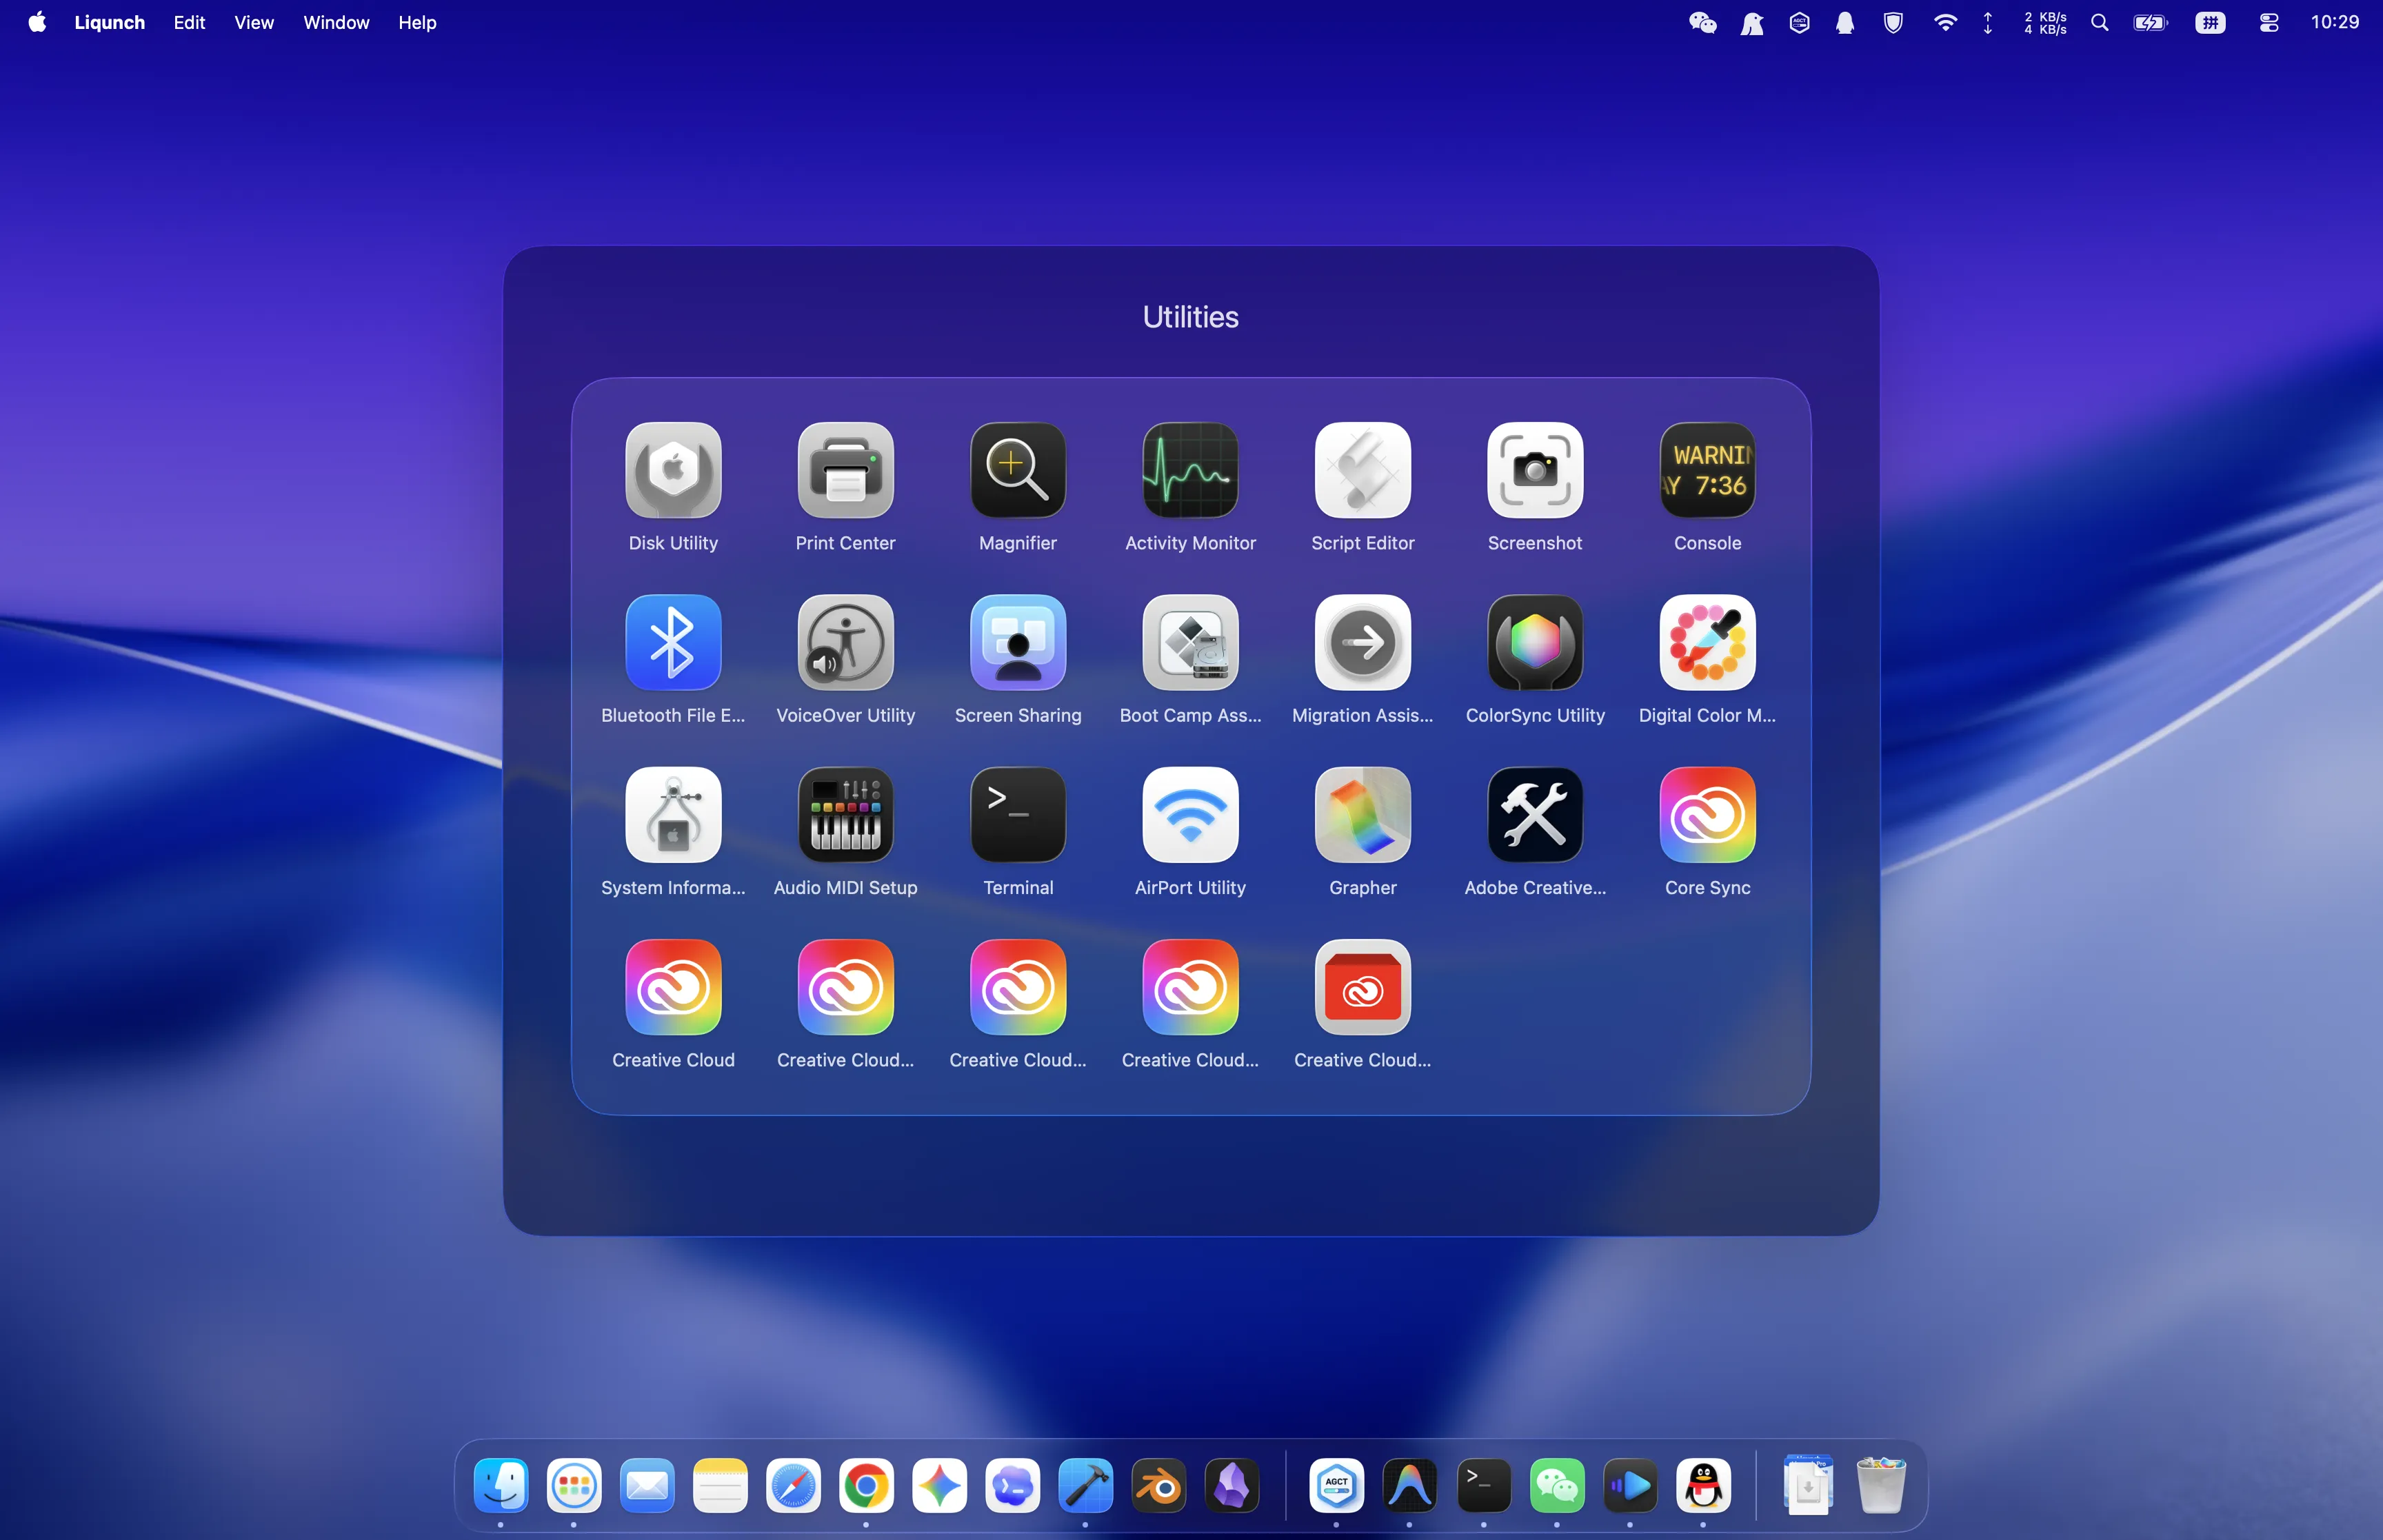Open Obsidian from the Dock
The image size is (2383, 1540).
1232,1485
